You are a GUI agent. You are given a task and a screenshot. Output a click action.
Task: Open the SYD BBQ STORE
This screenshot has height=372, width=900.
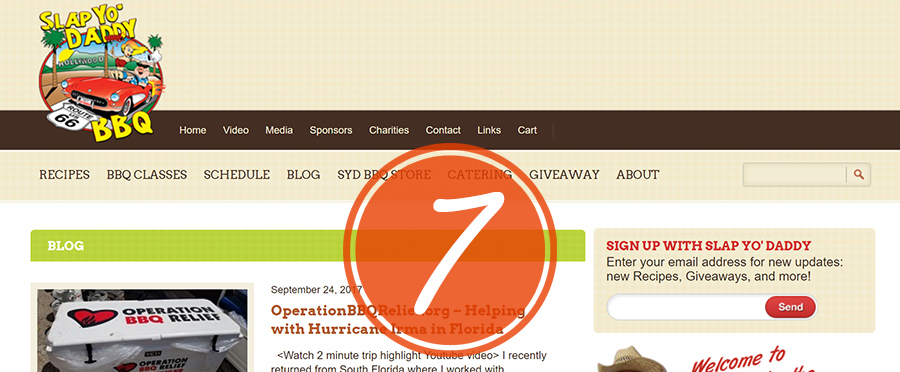click(384, 175)
